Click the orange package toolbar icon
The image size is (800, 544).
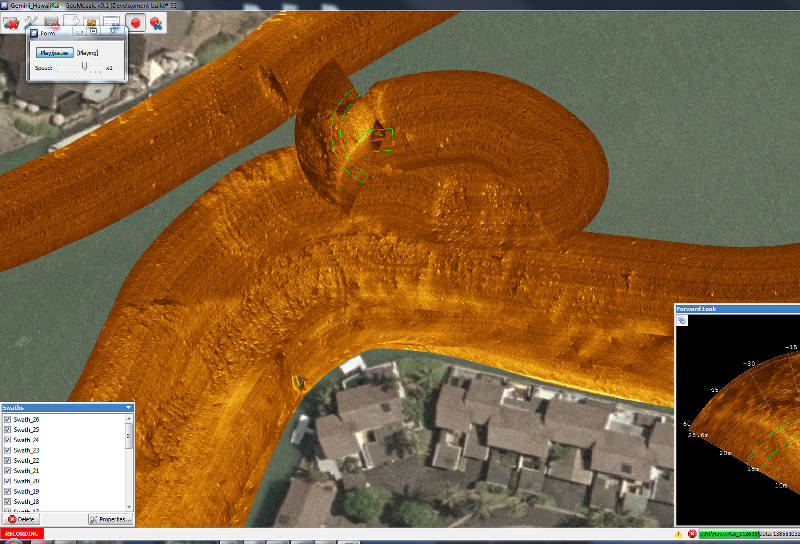92,22
